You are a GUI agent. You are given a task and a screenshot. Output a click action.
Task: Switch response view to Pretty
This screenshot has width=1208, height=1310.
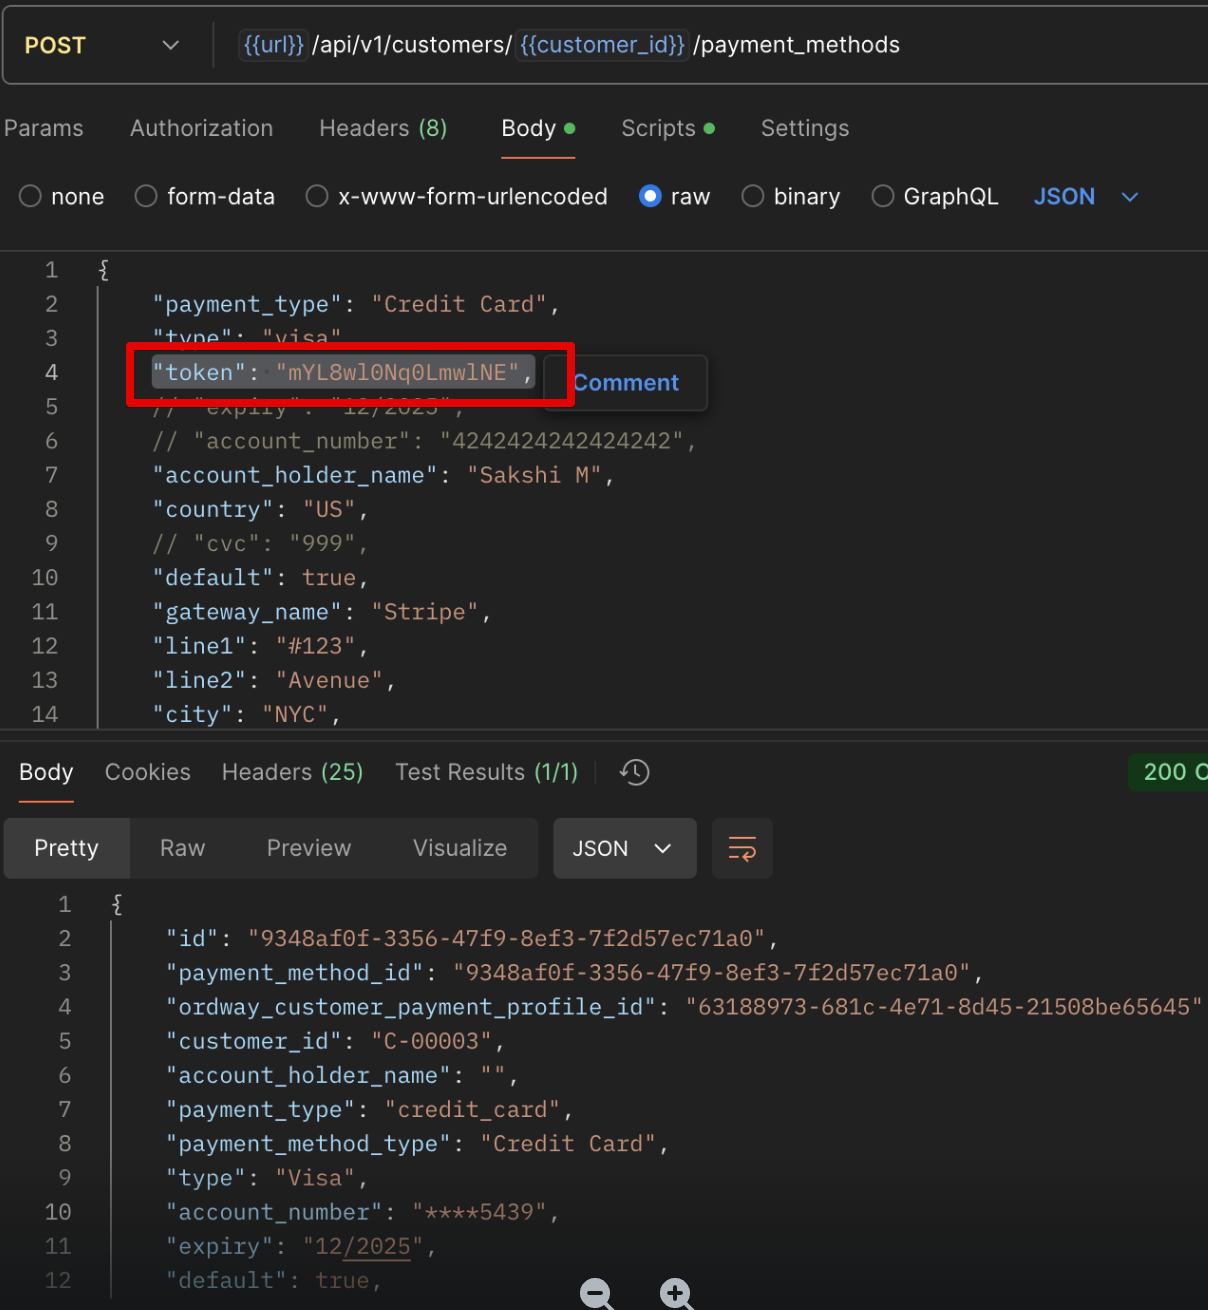coord(66,848)
